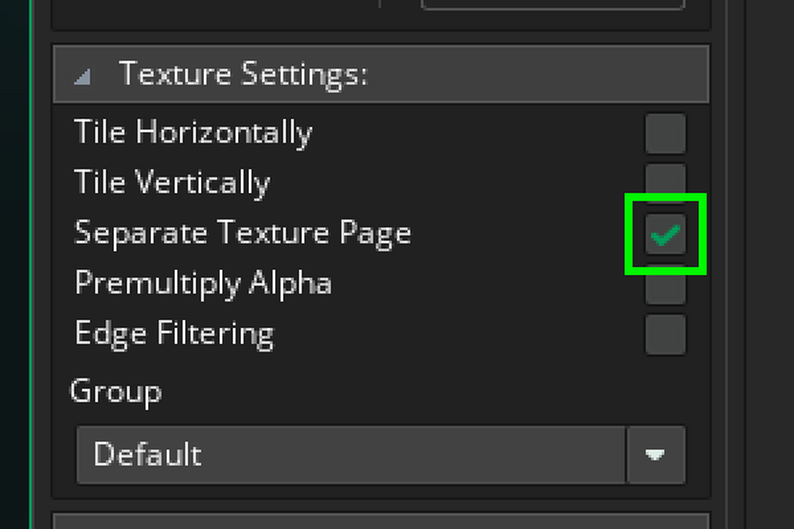Click the green checkmark icon

tap(665, 234)
